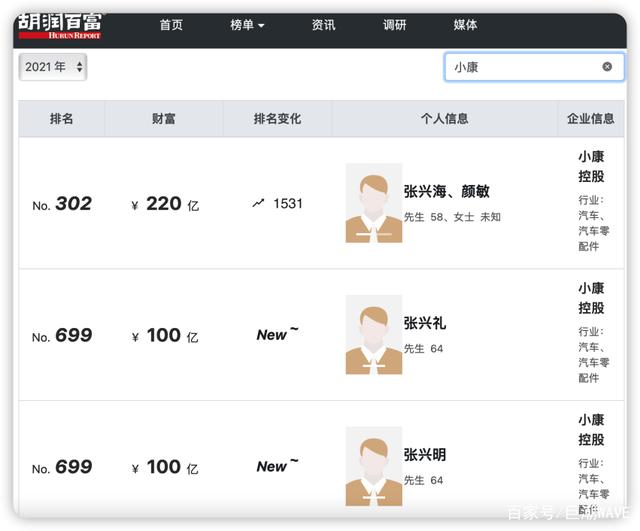Click the industry text in the 张兴礼 row
The image size is (640, 531).
pyautogui.click(x=594, y=355)
